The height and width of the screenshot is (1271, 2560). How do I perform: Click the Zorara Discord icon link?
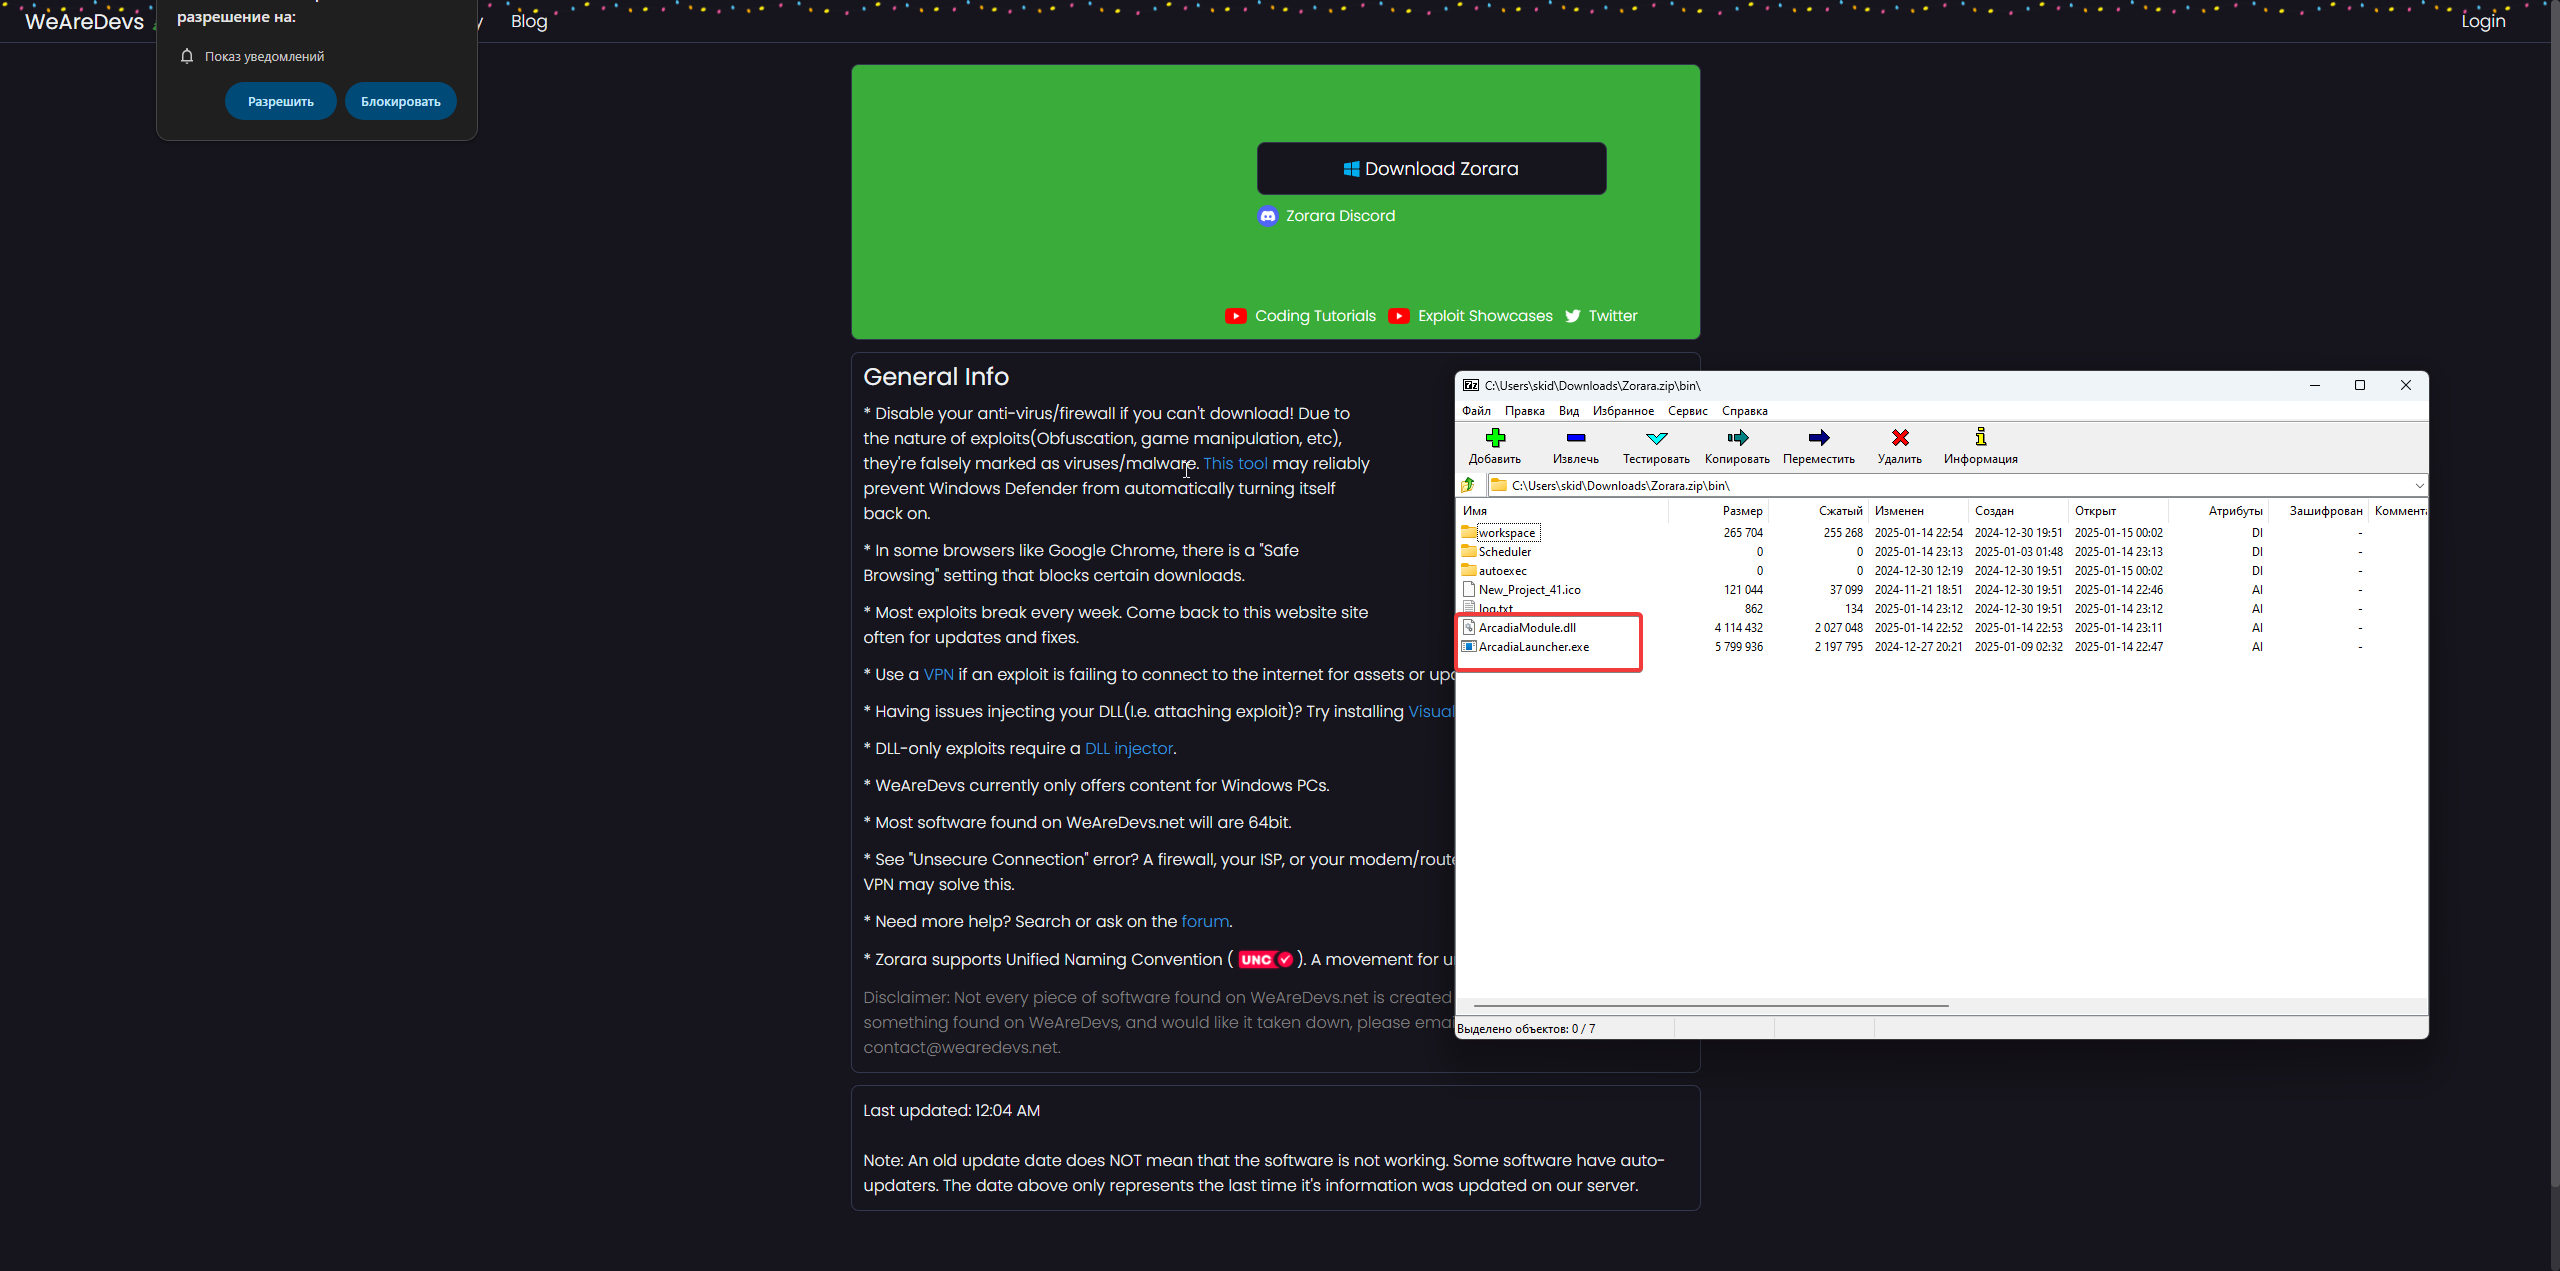pyautogui.click(x=1268, y=216)
